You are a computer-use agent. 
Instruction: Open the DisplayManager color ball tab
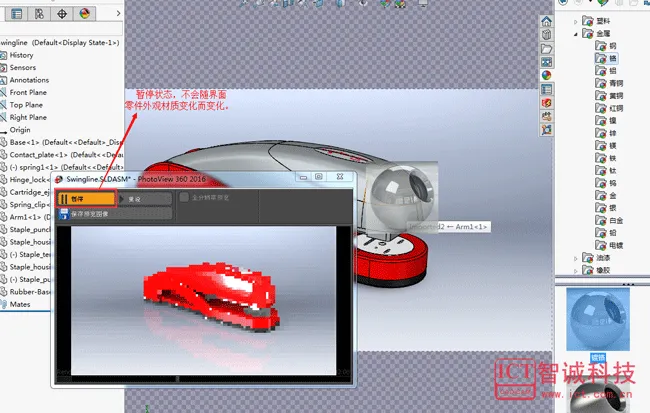(85, 14)
